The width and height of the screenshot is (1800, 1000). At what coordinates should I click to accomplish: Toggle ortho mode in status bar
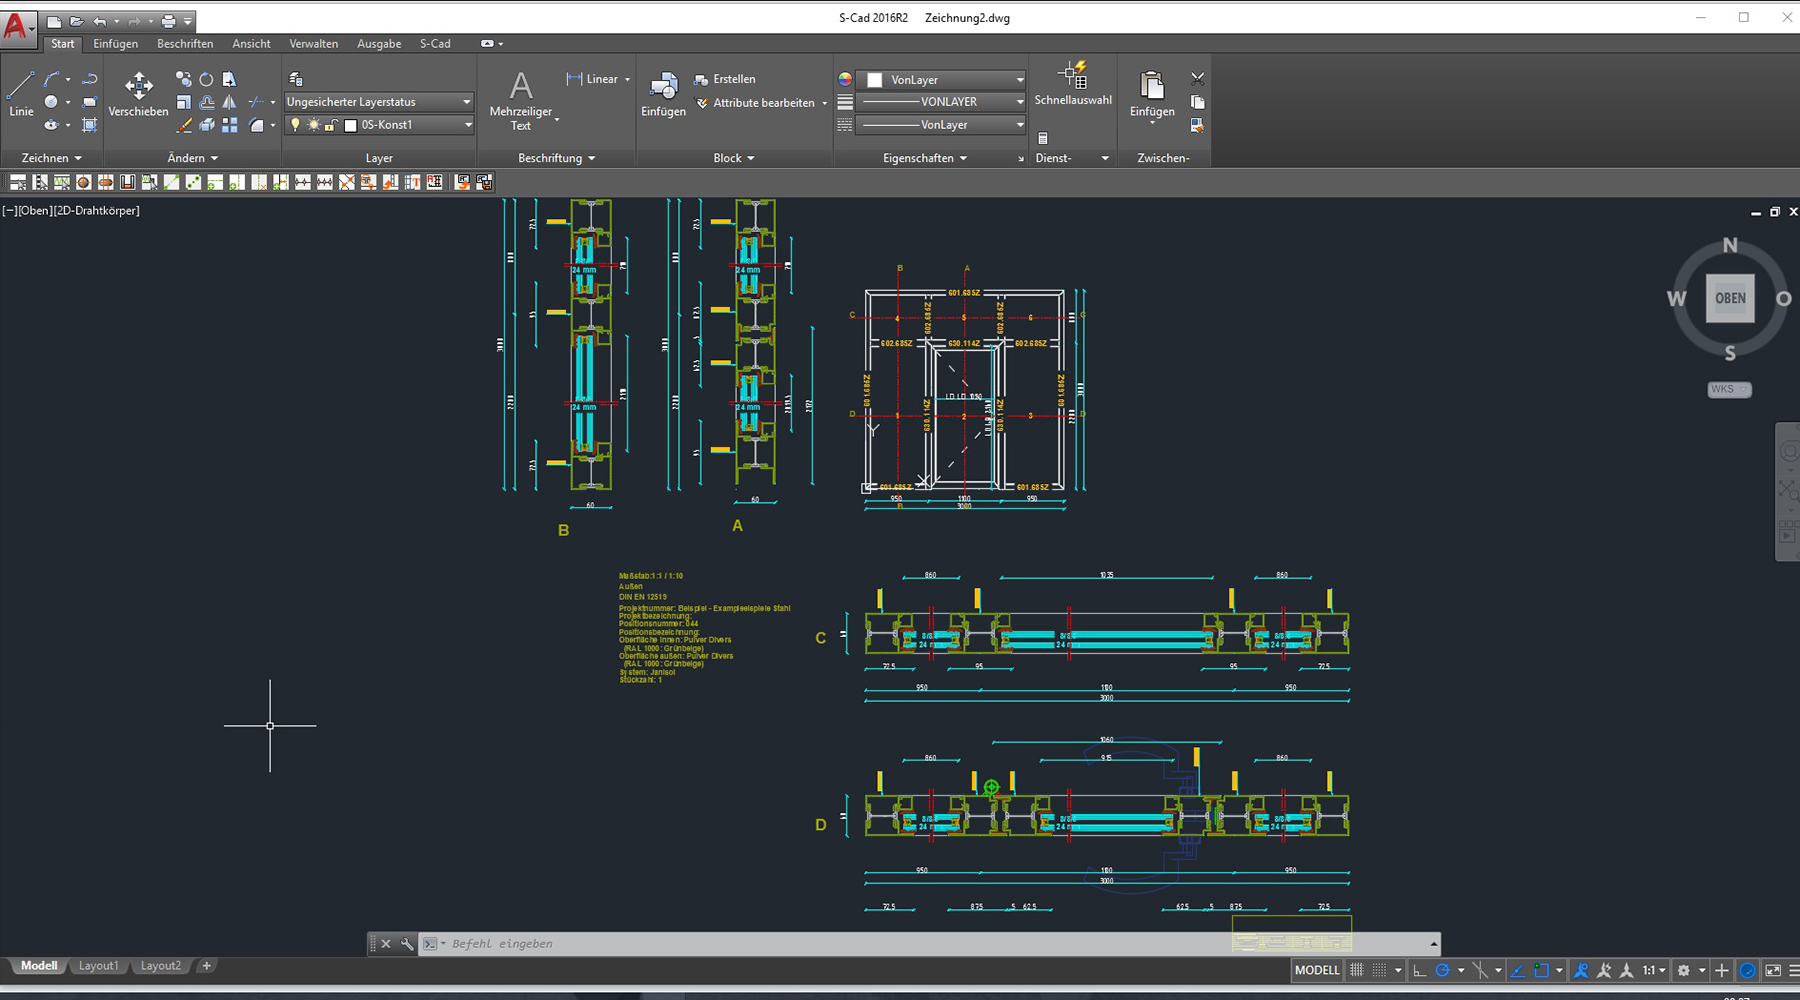tap(1419, 970)
